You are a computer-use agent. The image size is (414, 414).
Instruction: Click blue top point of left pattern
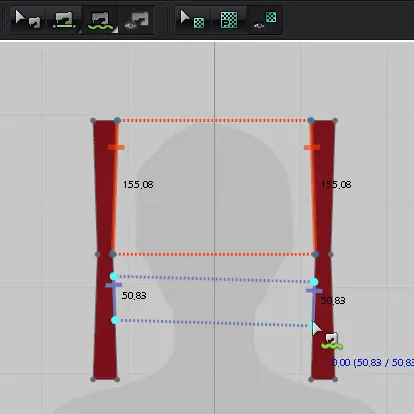pyautogui.click(x=117, y=120)
